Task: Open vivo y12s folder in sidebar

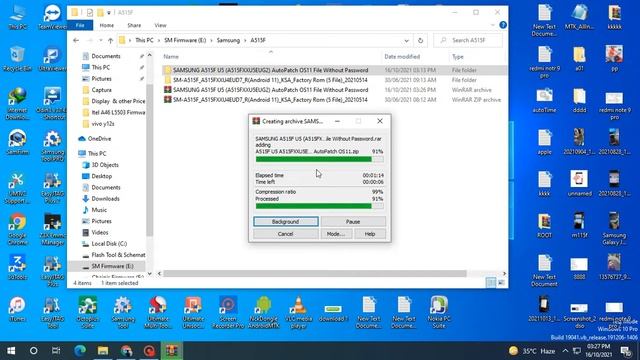Action: pyautogui.click(x=102, y=124)
